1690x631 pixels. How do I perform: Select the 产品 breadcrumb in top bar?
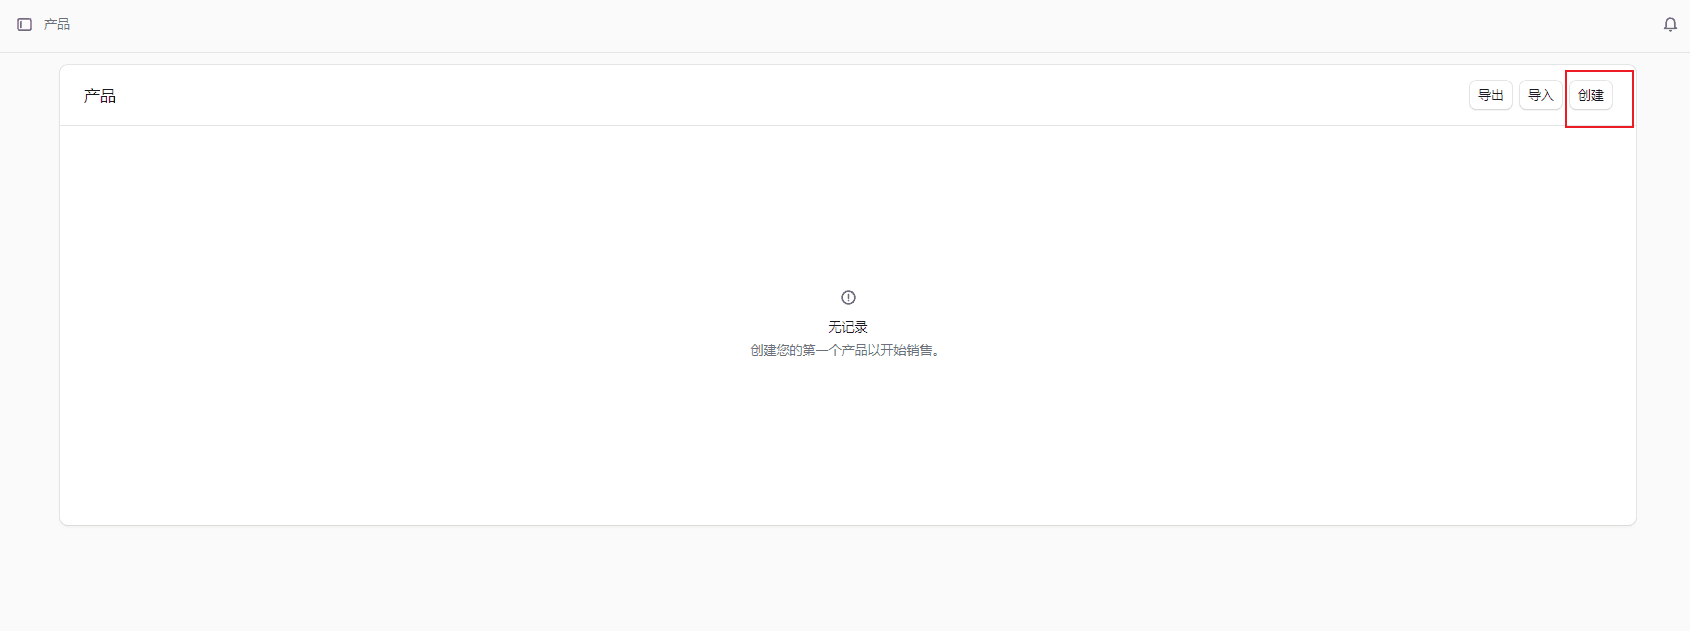tap(57, 24)
